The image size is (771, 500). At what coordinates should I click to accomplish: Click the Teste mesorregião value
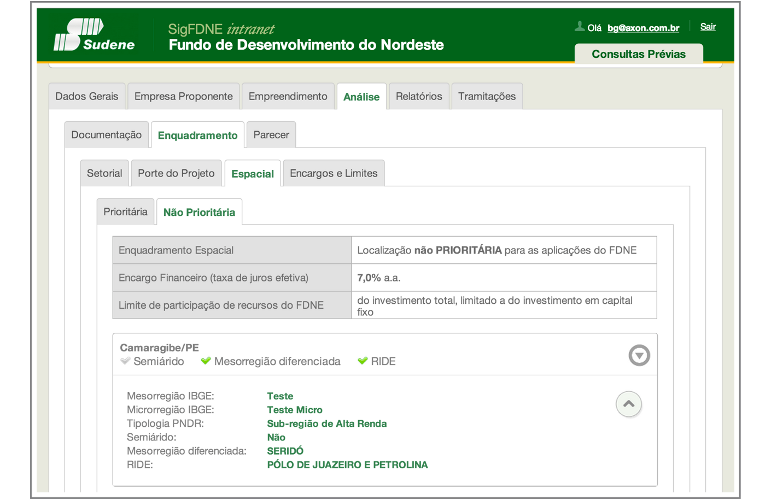pos(280,396)
